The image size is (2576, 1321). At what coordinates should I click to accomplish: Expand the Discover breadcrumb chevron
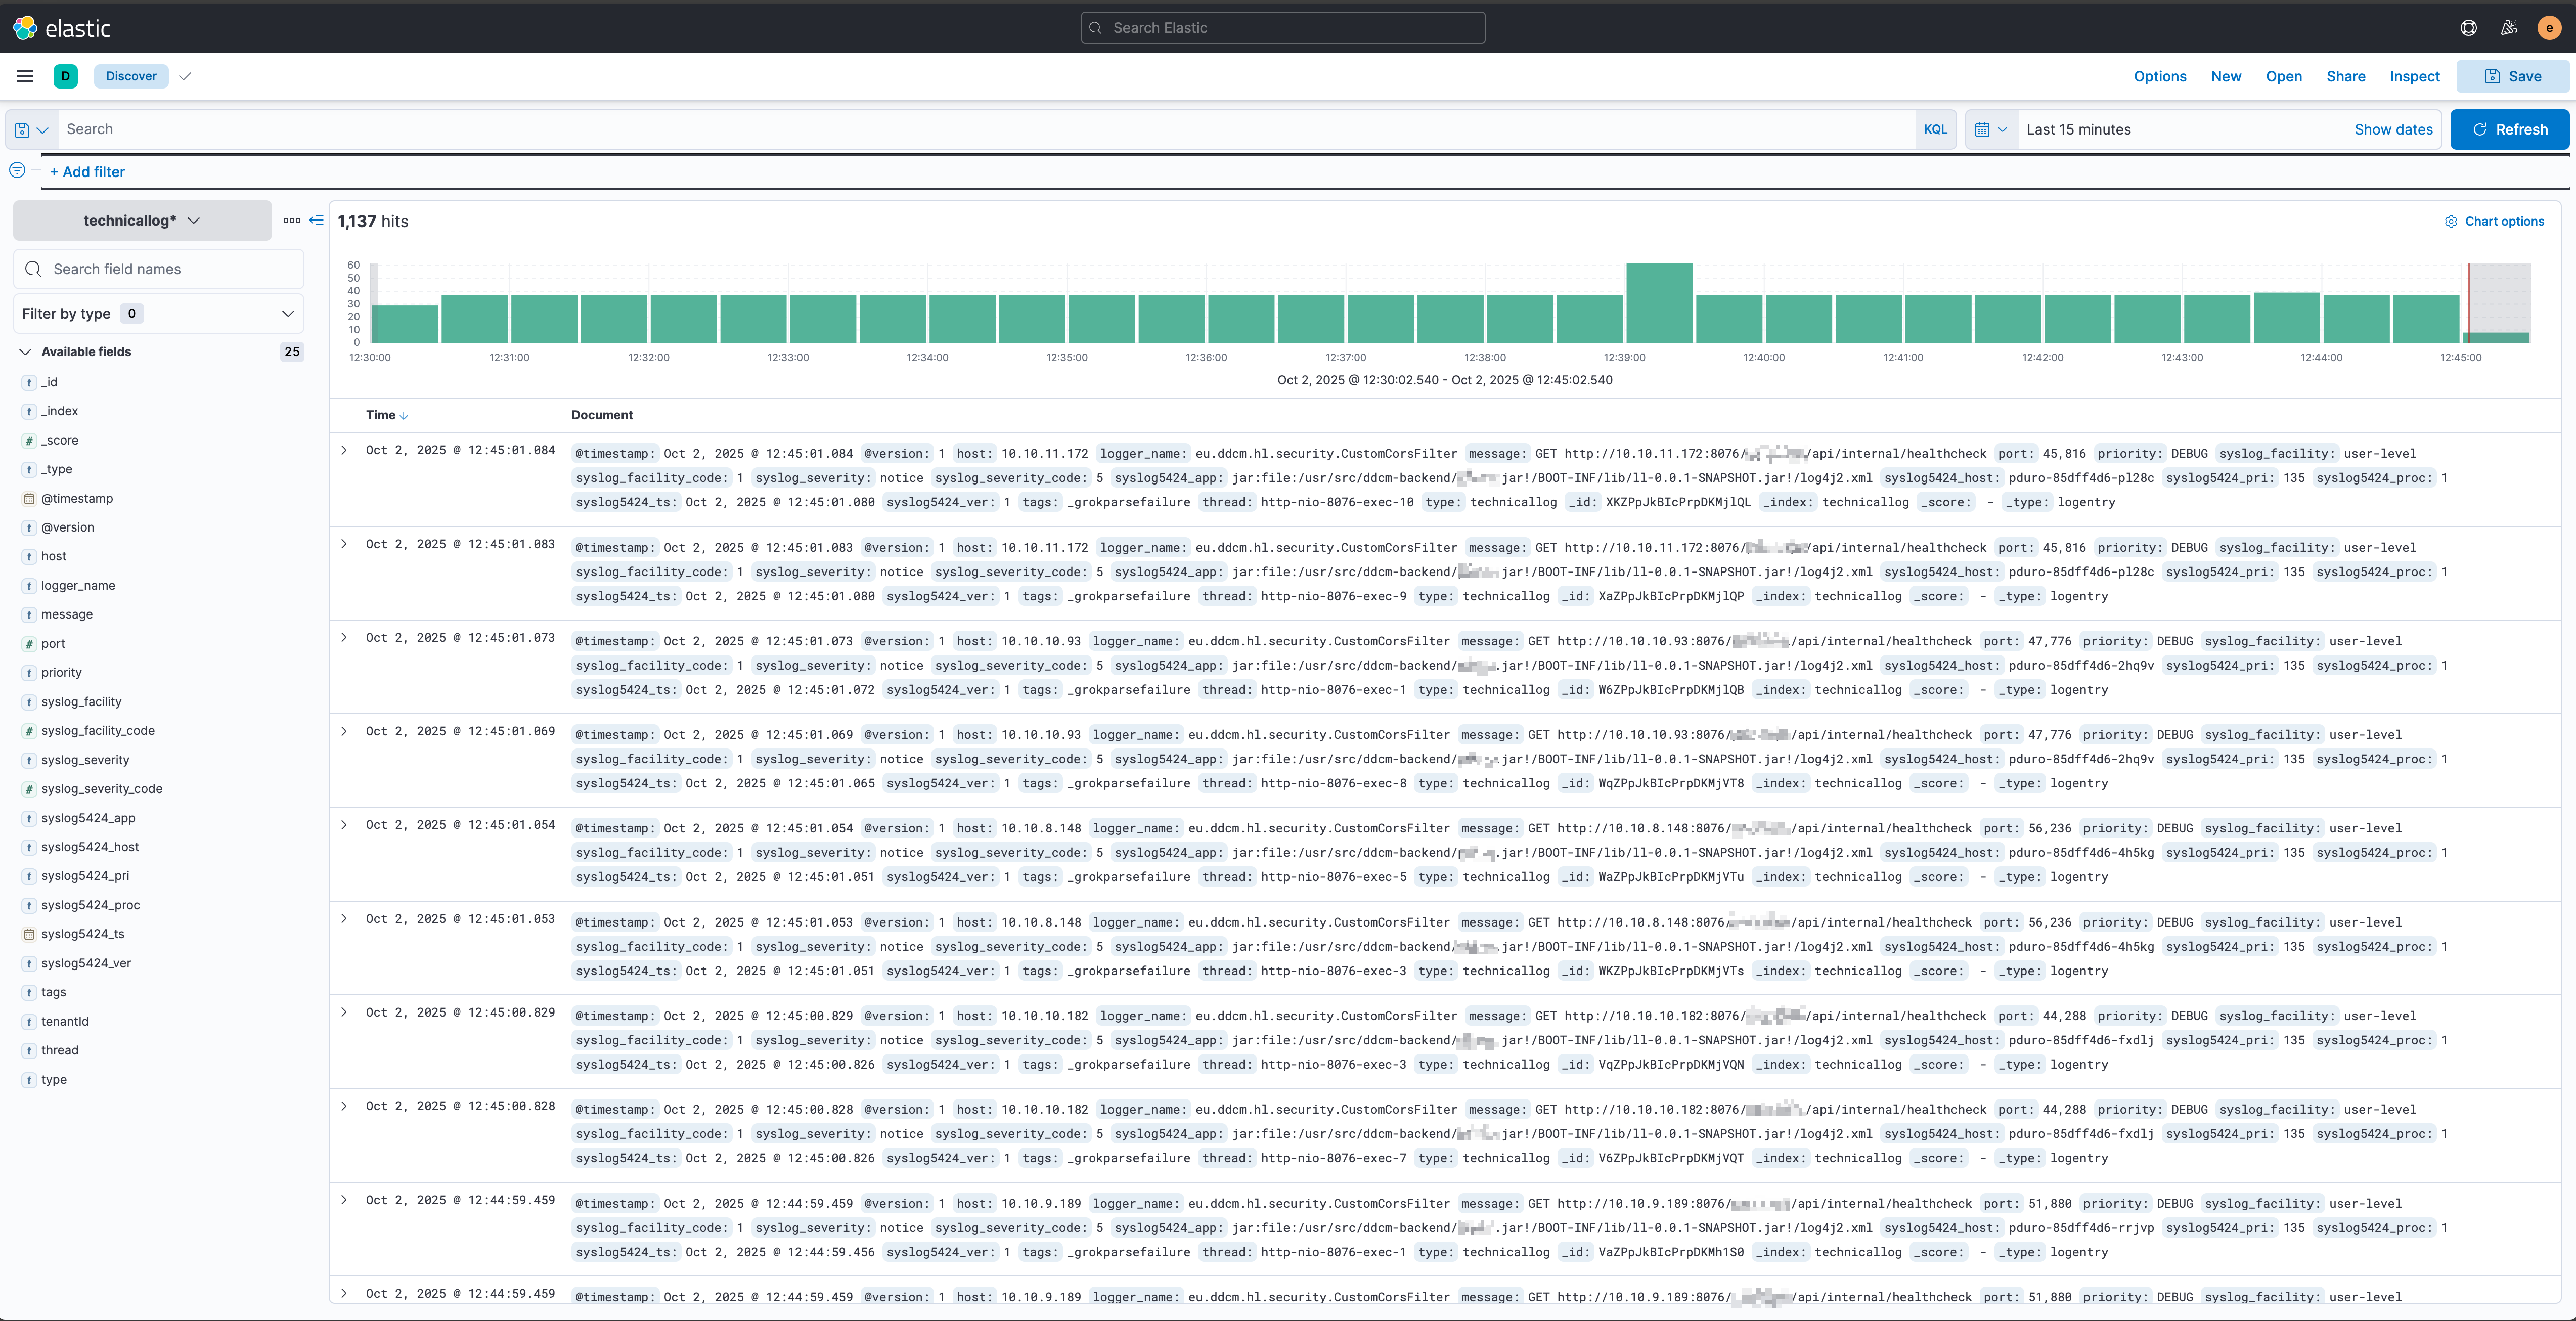click(x=185, y=76)
